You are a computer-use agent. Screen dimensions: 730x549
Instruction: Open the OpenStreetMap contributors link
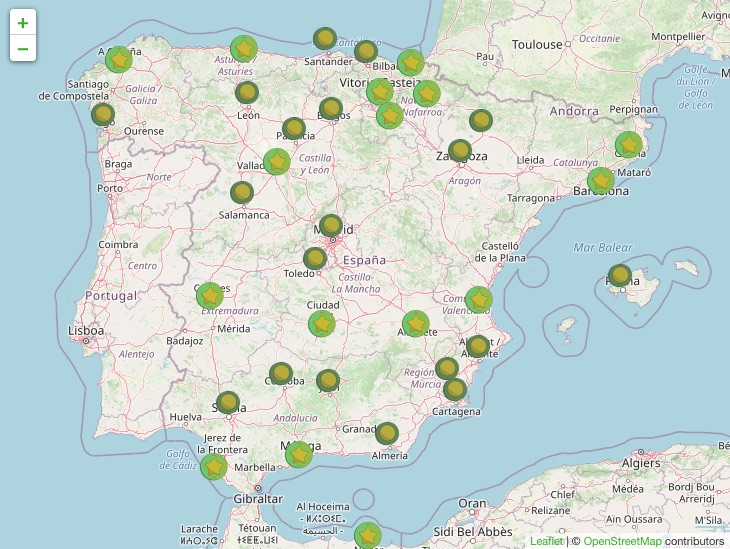(624, 541)
